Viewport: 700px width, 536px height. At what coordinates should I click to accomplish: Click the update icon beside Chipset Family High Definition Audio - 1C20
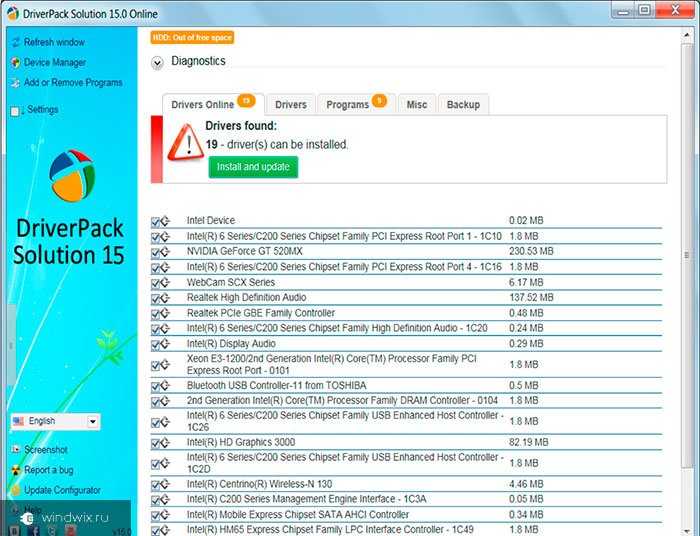click(165, 328)
